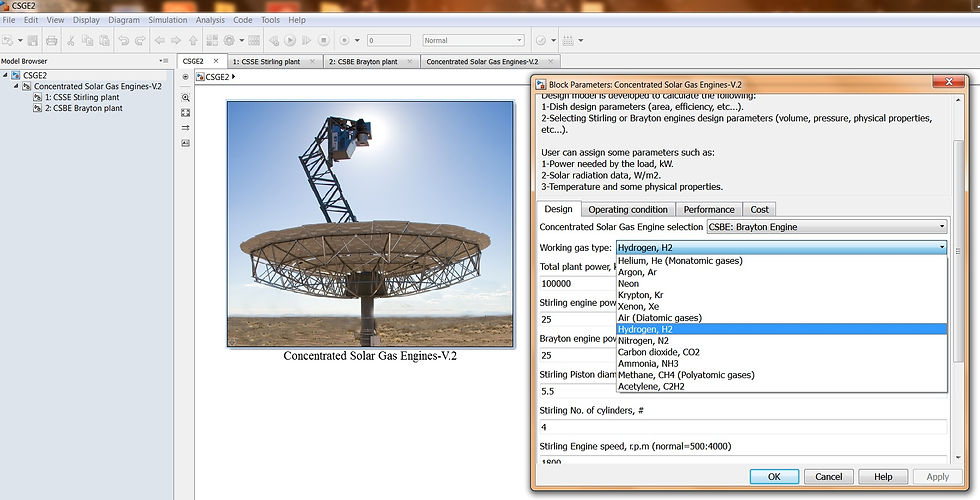Open the Record icon dropdown arrow
Screen dimensions: 980x500
(x=357, y=41)
